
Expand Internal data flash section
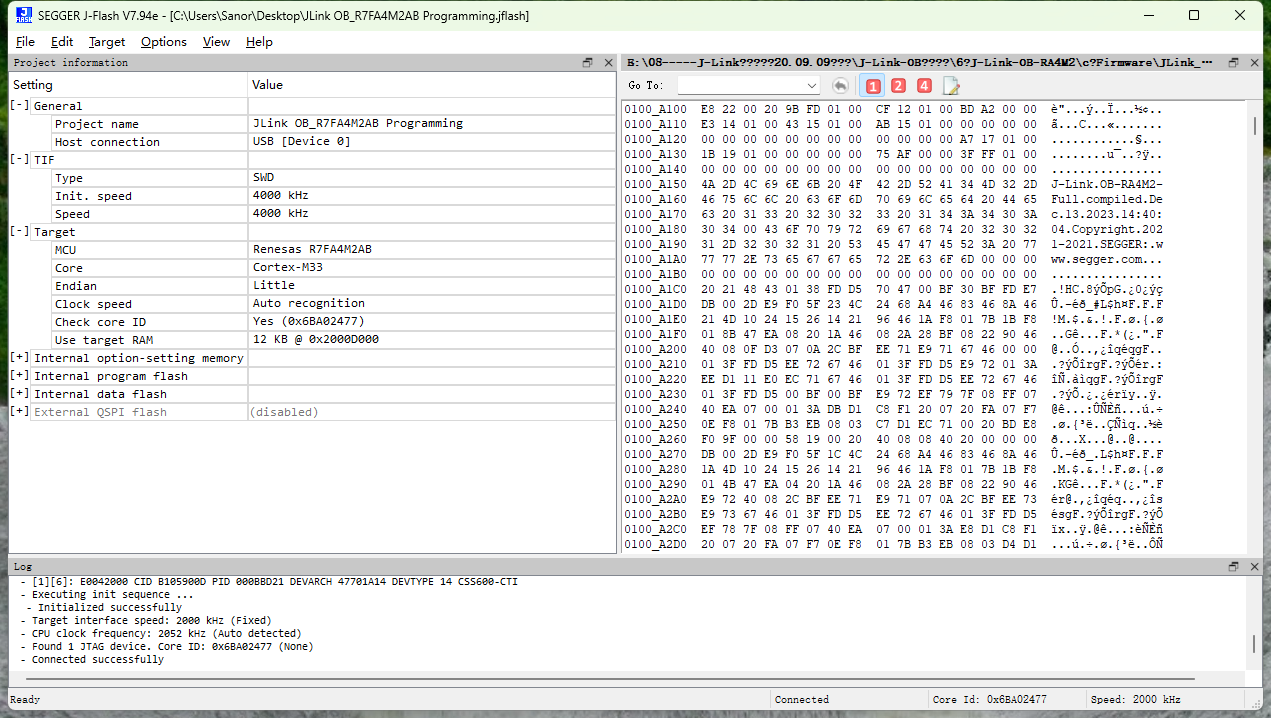pyautogui.click(x=19, y=394)
